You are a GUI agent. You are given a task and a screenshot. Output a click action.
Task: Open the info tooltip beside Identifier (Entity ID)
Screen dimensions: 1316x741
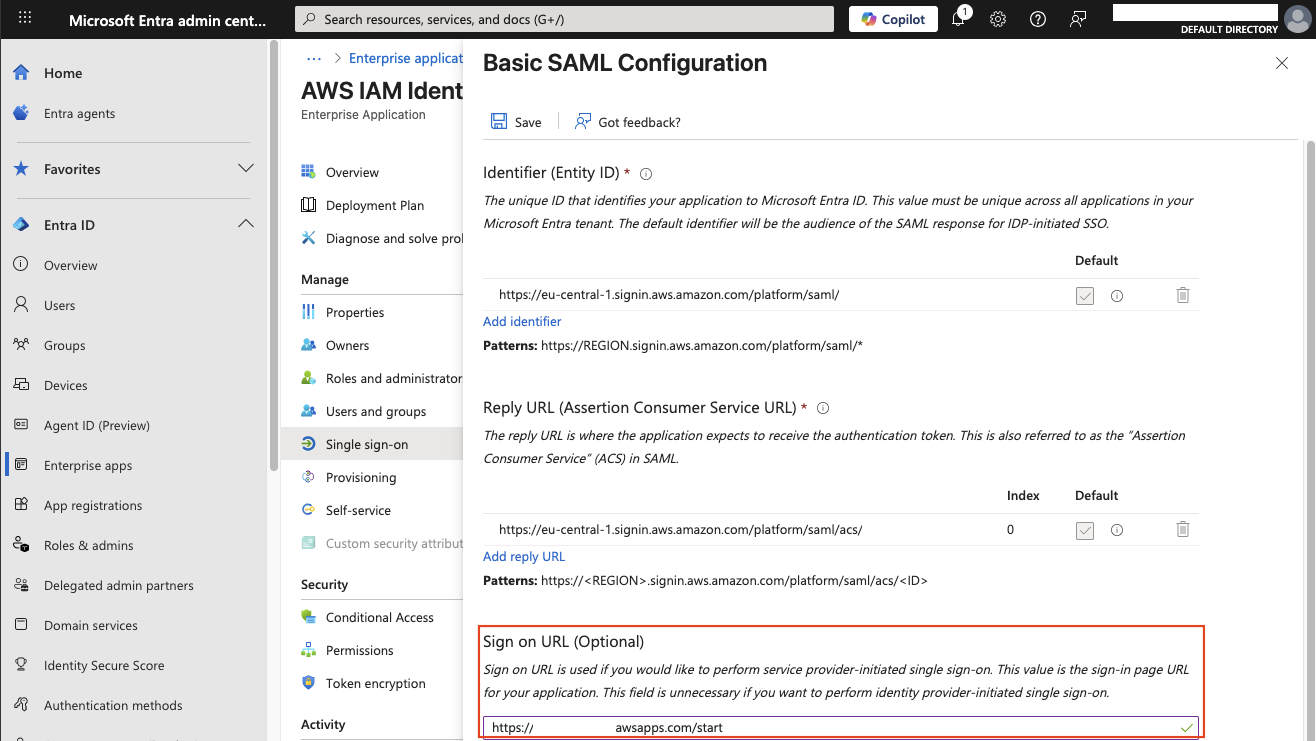pos(645,173)
